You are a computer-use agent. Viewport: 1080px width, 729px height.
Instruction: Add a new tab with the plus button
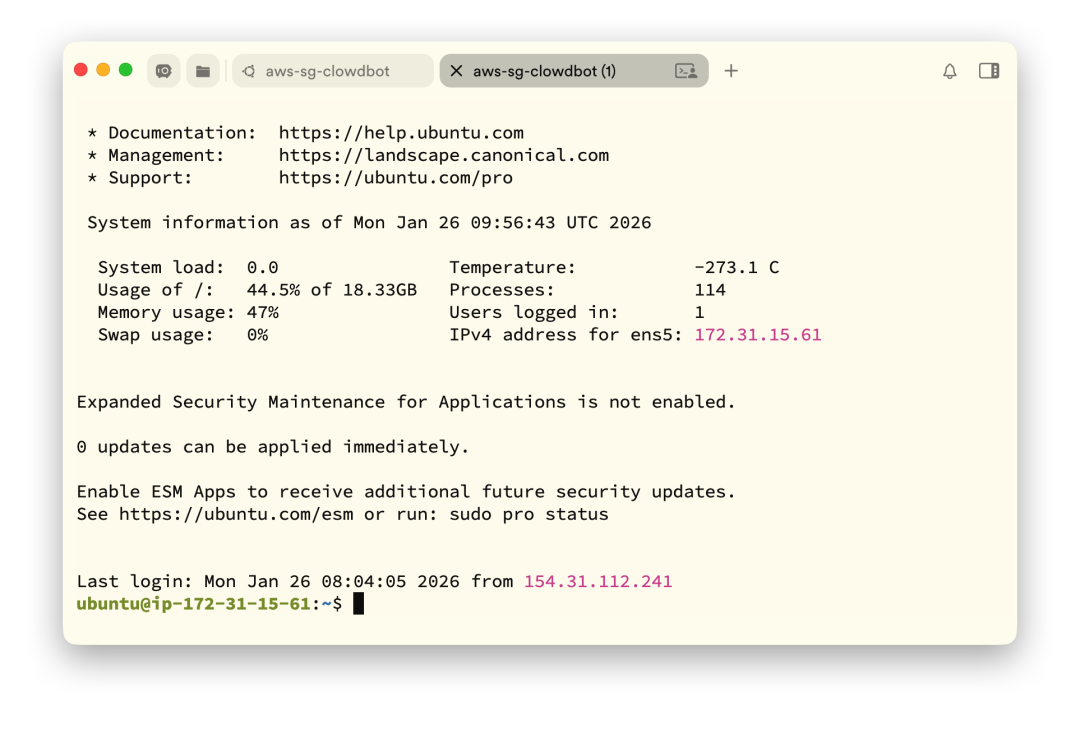pyautogui.click(x=731, y=71)
